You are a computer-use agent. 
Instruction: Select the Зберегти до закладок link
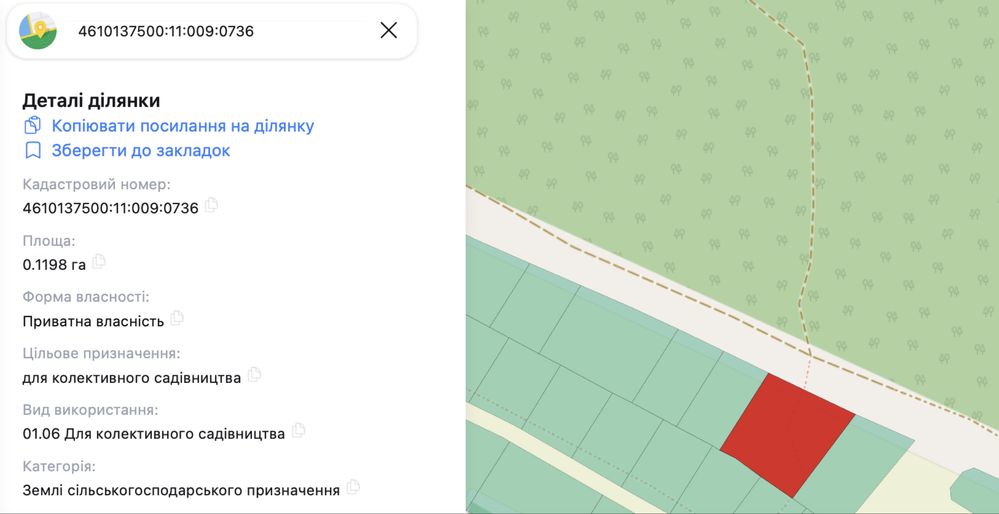(x=141, y=150)
